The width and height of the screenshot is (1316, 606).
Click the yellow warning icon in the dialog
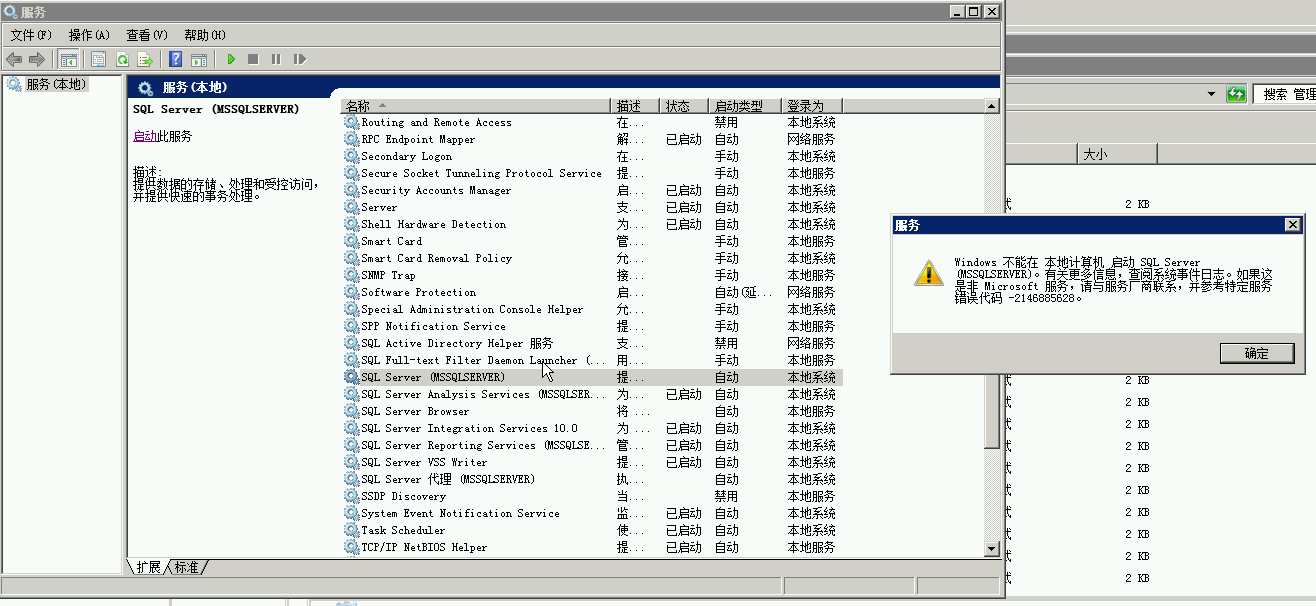(x=929, y=271)
